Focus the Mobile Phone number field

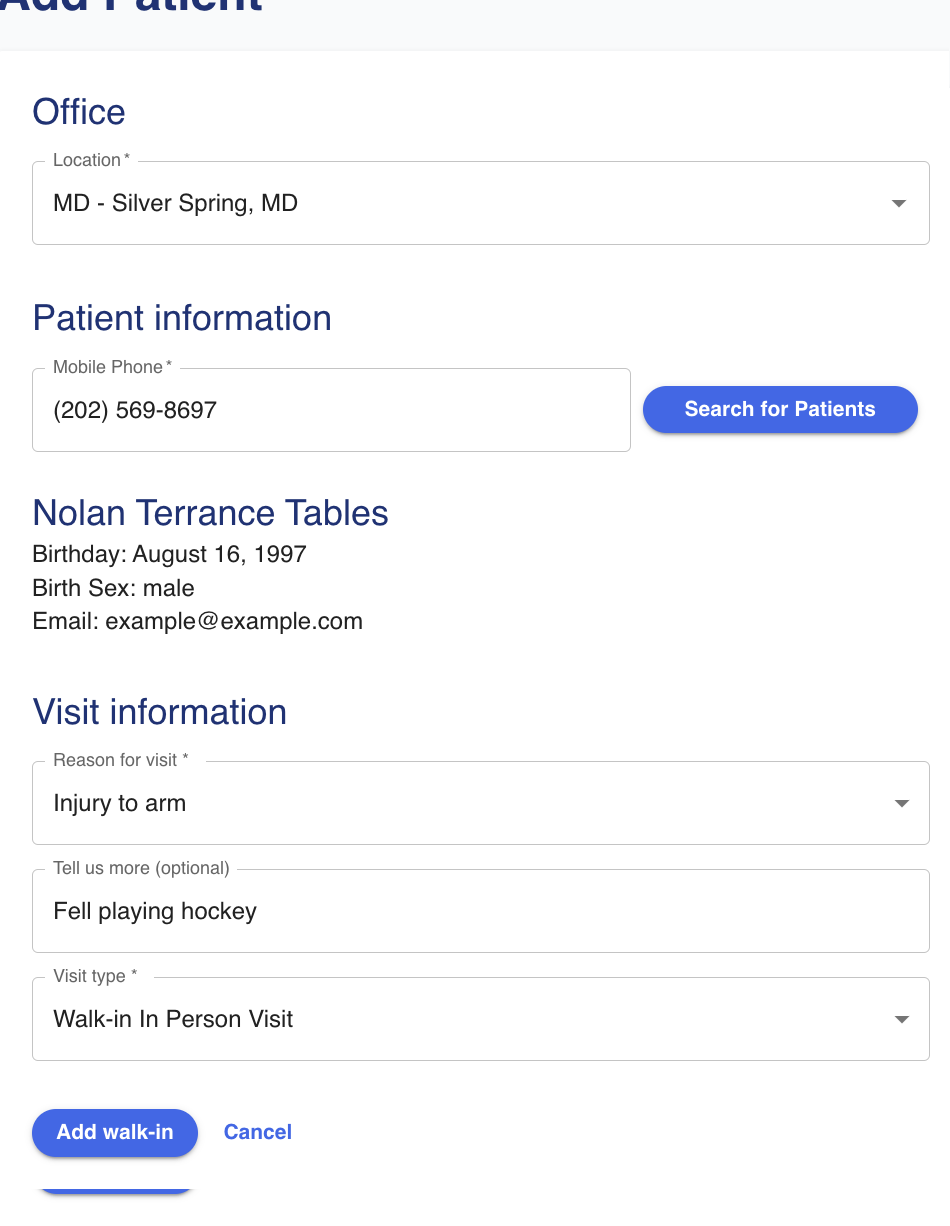tap(330, 410)
